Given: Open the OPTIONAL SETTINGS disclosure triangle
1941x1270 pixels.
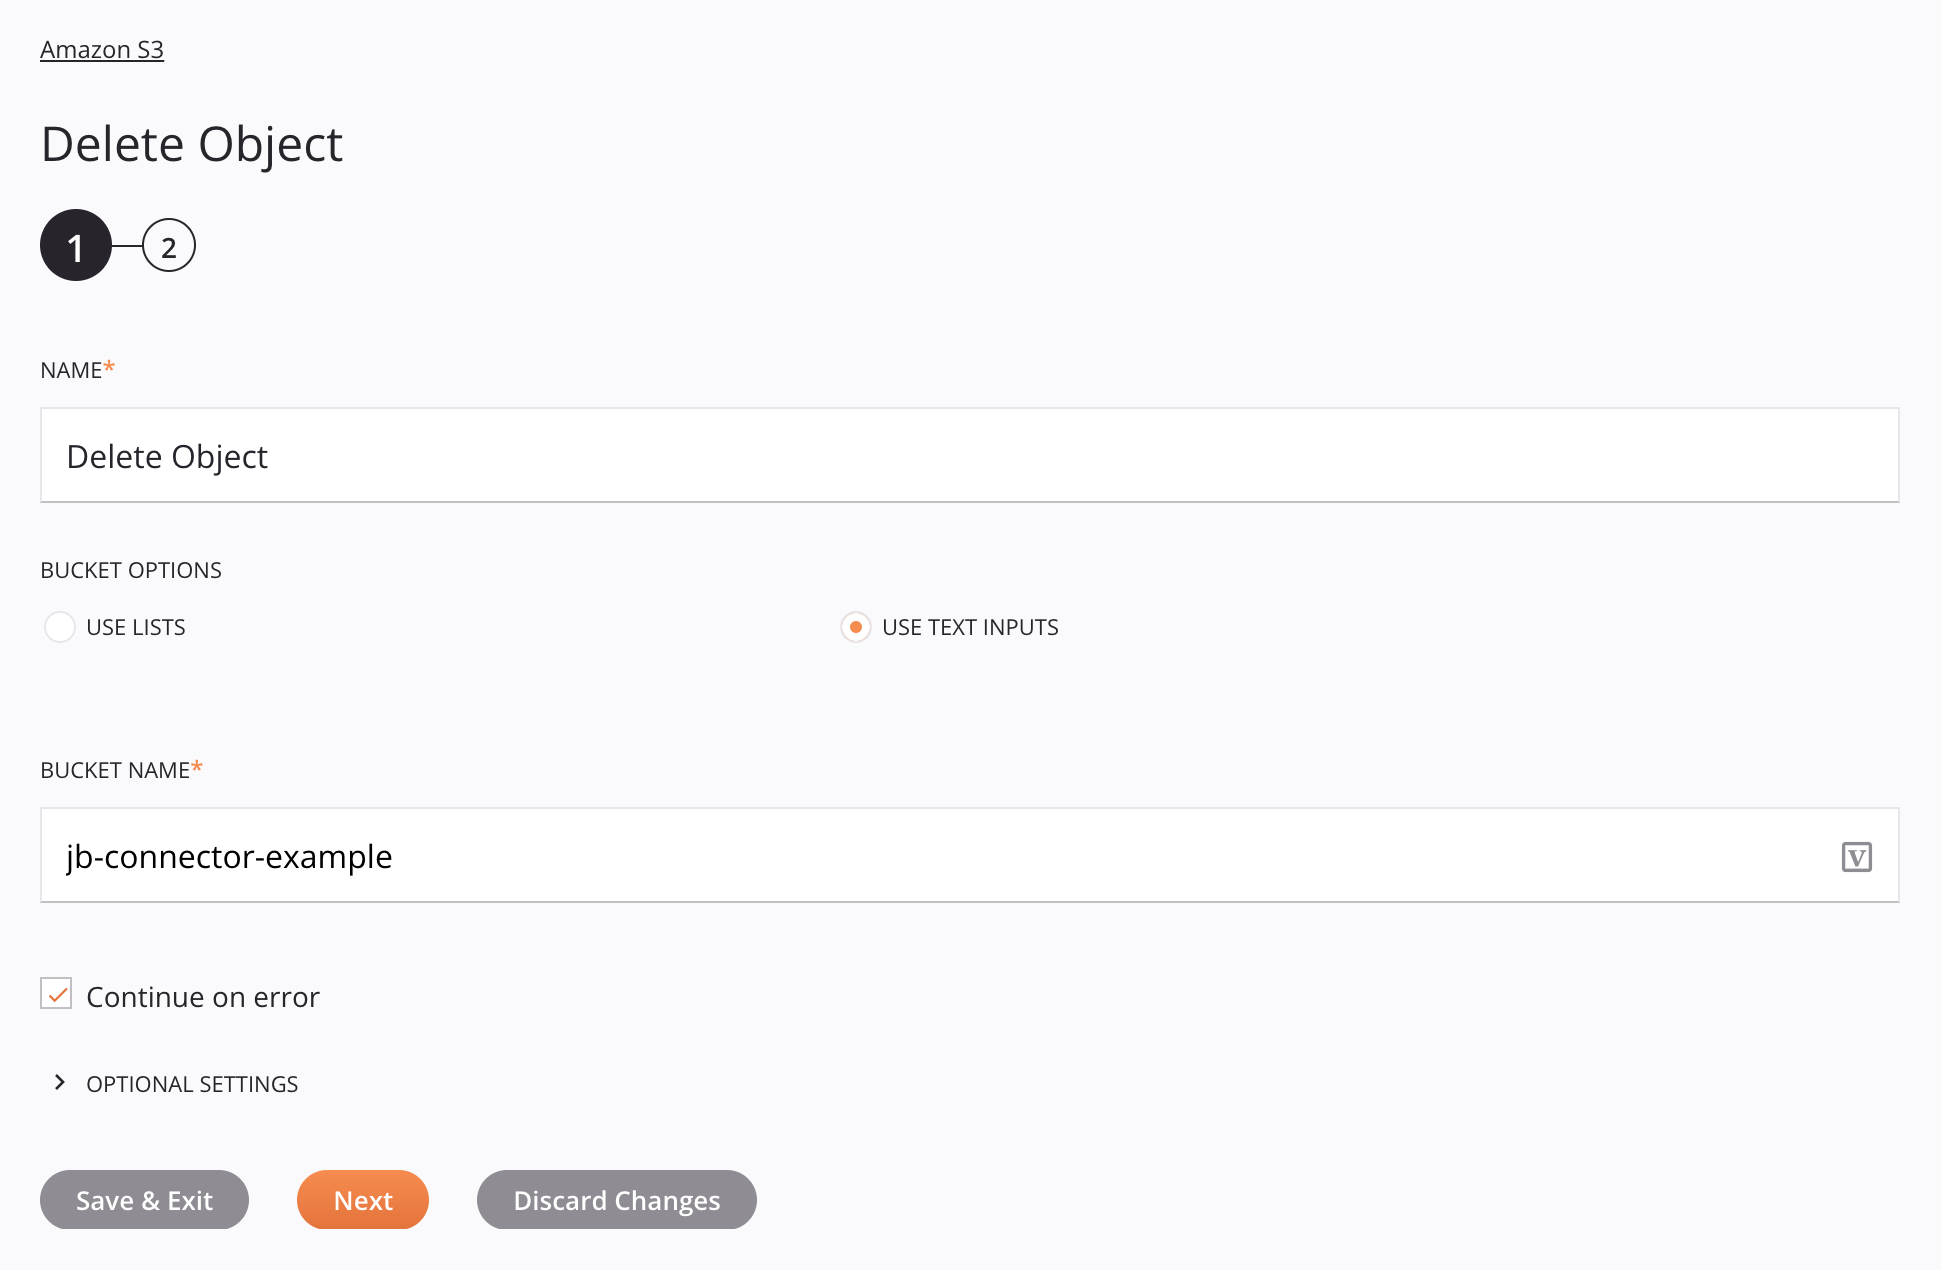Looking at the screenshot, I should pyautogui.click(x=60, y=1083).
